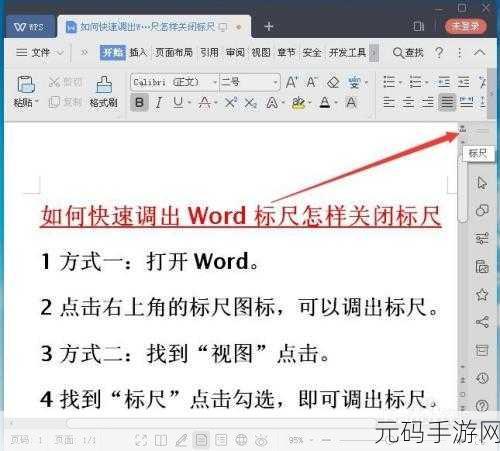Toggle Italic formatting
This screenshot has width=500, height=451.
(159, 103)
